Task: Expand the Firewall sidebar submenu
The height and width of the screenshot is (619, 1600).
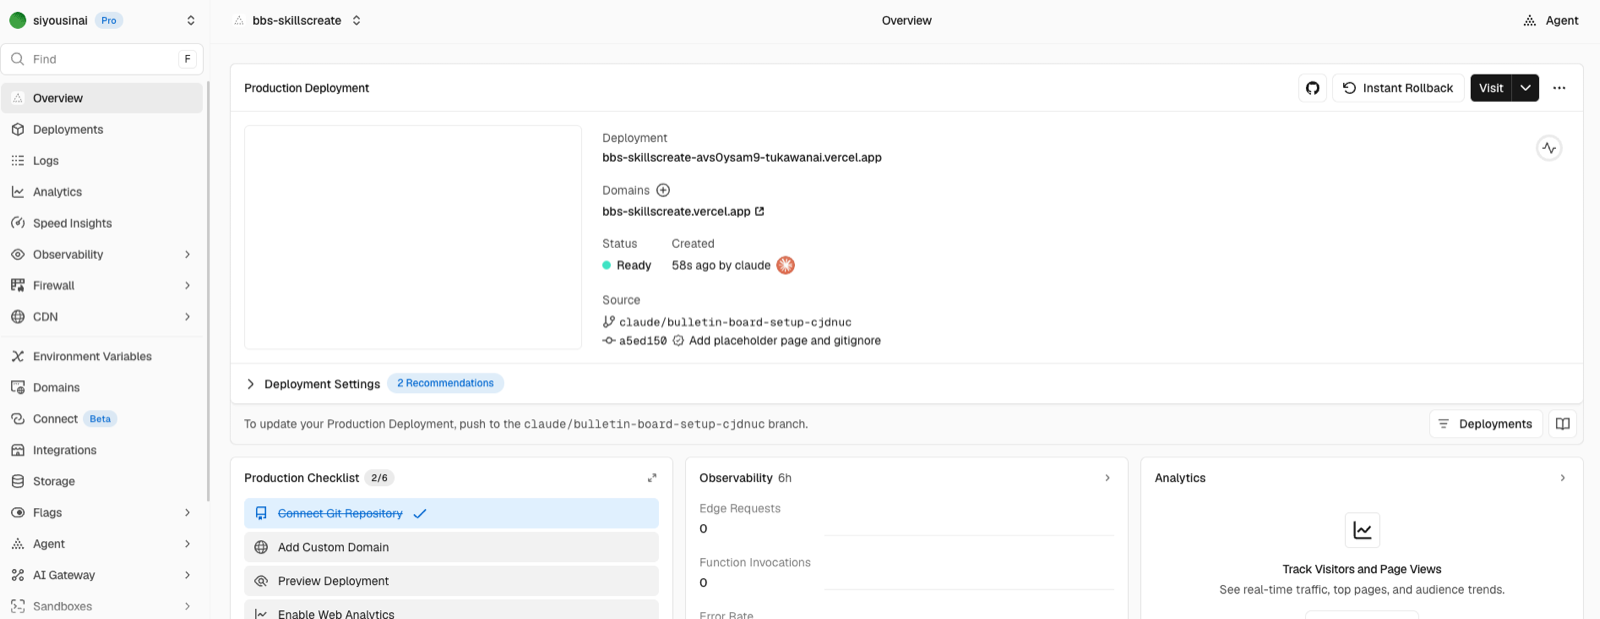Action: tap(187, 285)
